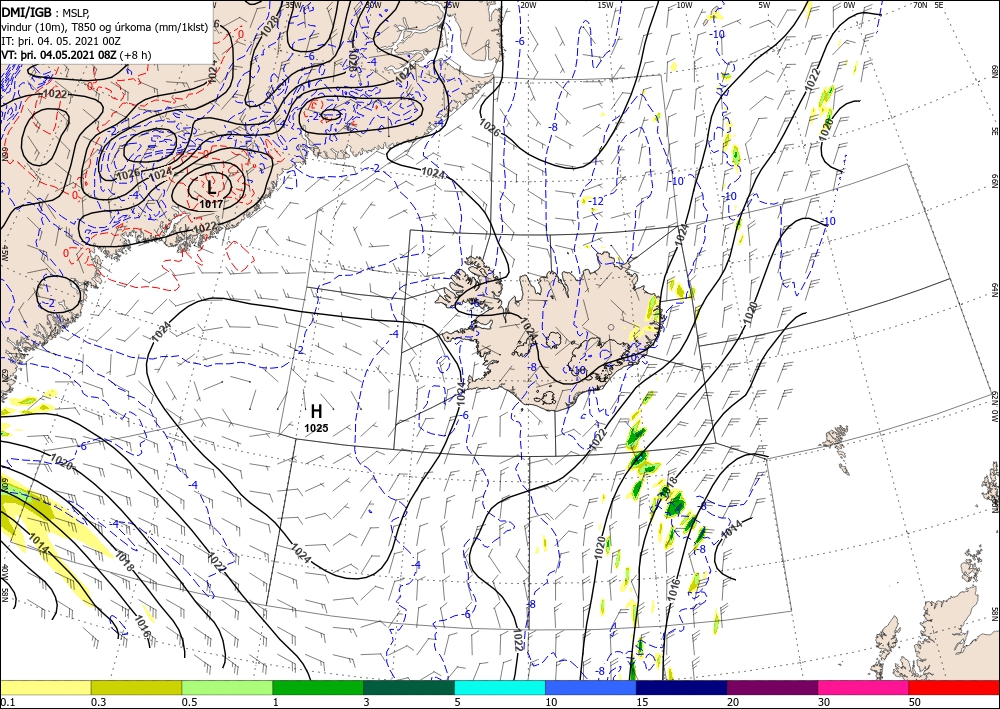
Task: Click the high pressure H symbol
Action: [316, 411]
